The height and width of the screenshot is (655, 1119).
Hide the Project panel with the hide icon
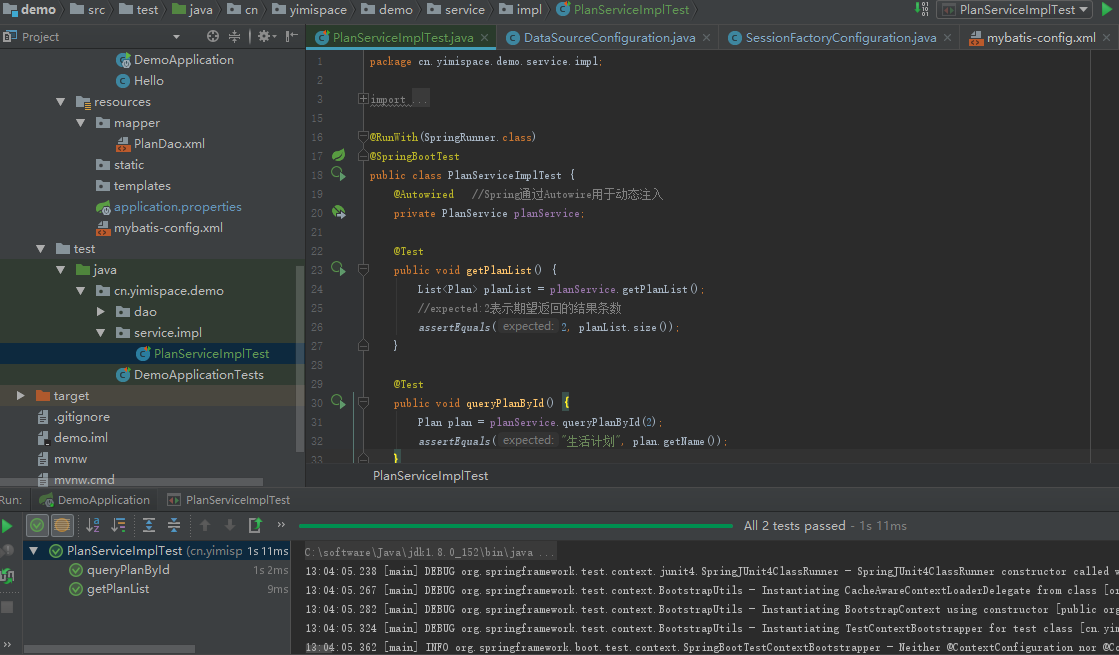(291, 36)
